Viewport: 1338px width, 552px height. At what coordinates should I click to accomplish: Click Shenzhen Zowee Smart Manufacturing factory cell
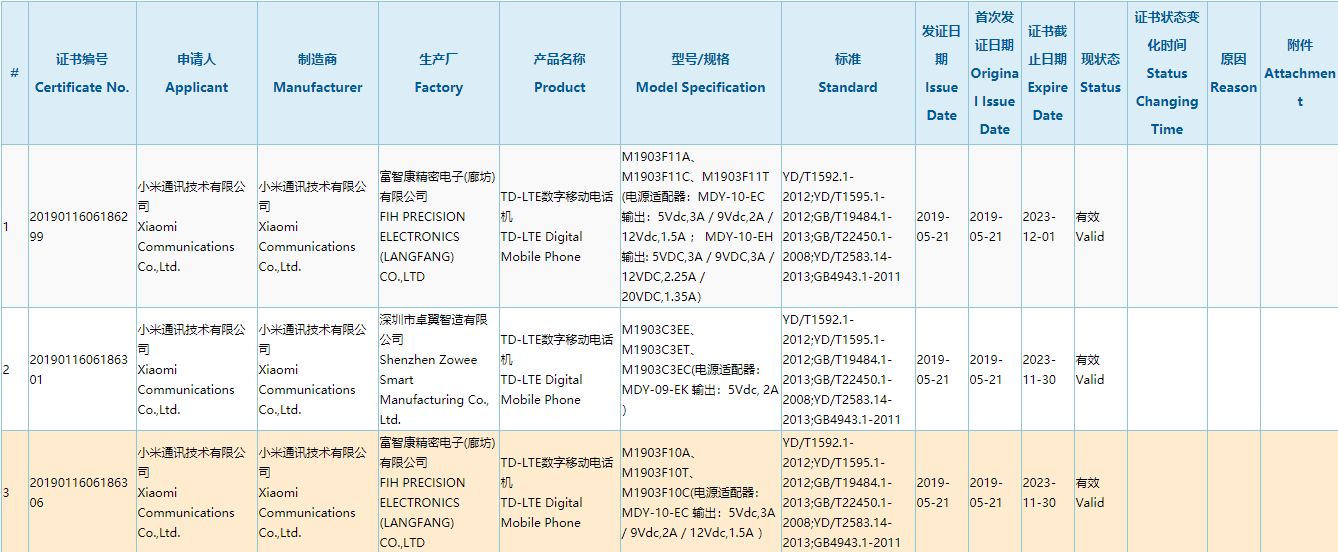438,369
